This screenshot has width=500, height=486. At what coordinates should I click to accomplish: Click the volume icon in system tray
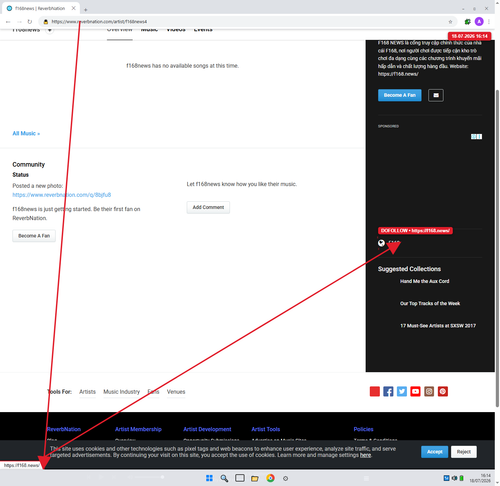click(454, 478)
